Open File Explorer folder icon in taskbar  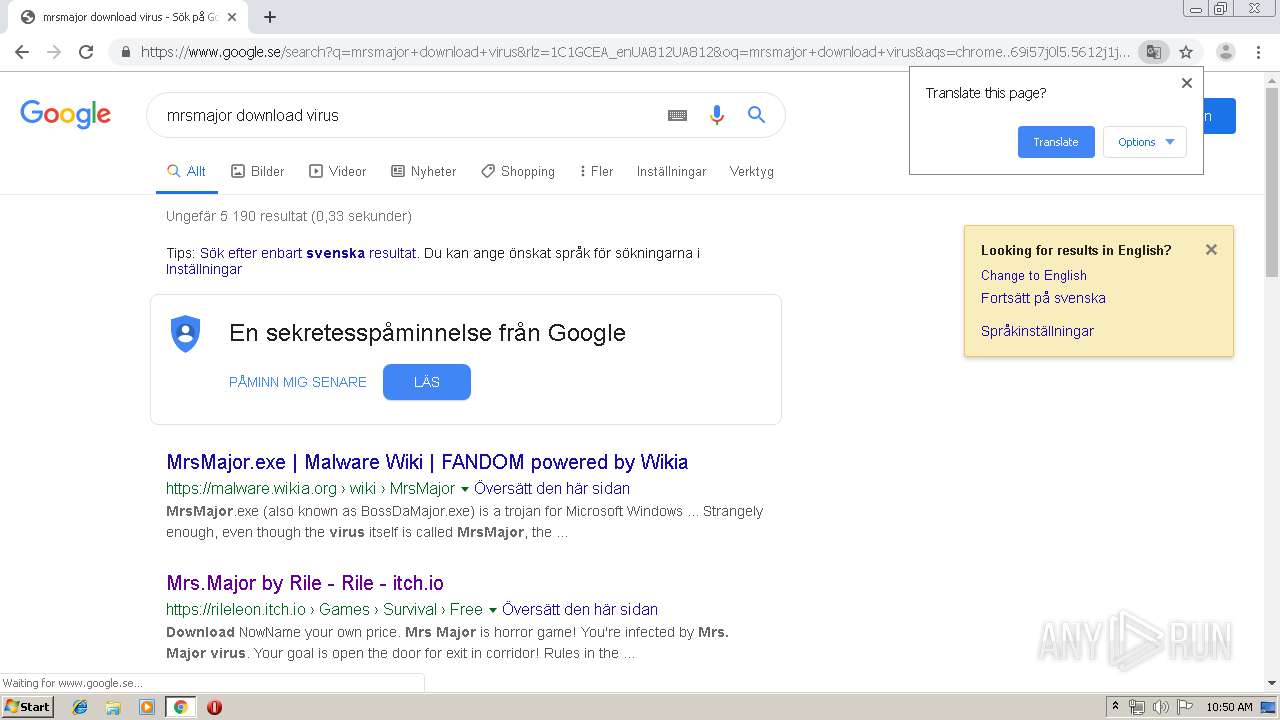[x=113, y=707]
